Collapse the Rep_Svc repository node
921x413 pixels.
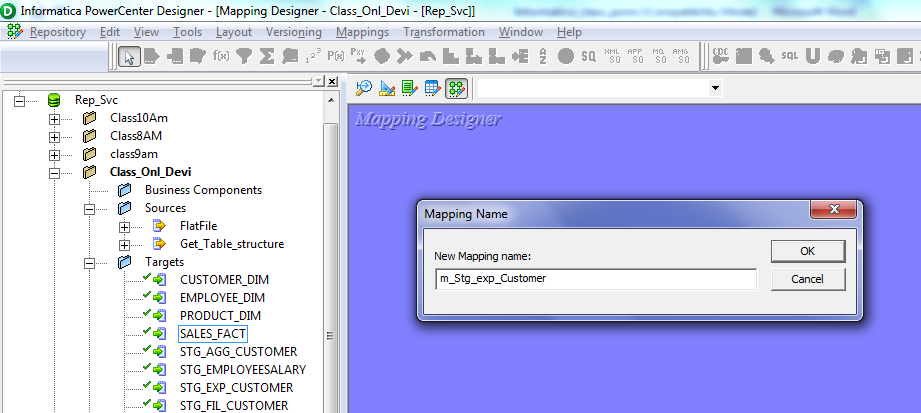click(x=19, y=100)
